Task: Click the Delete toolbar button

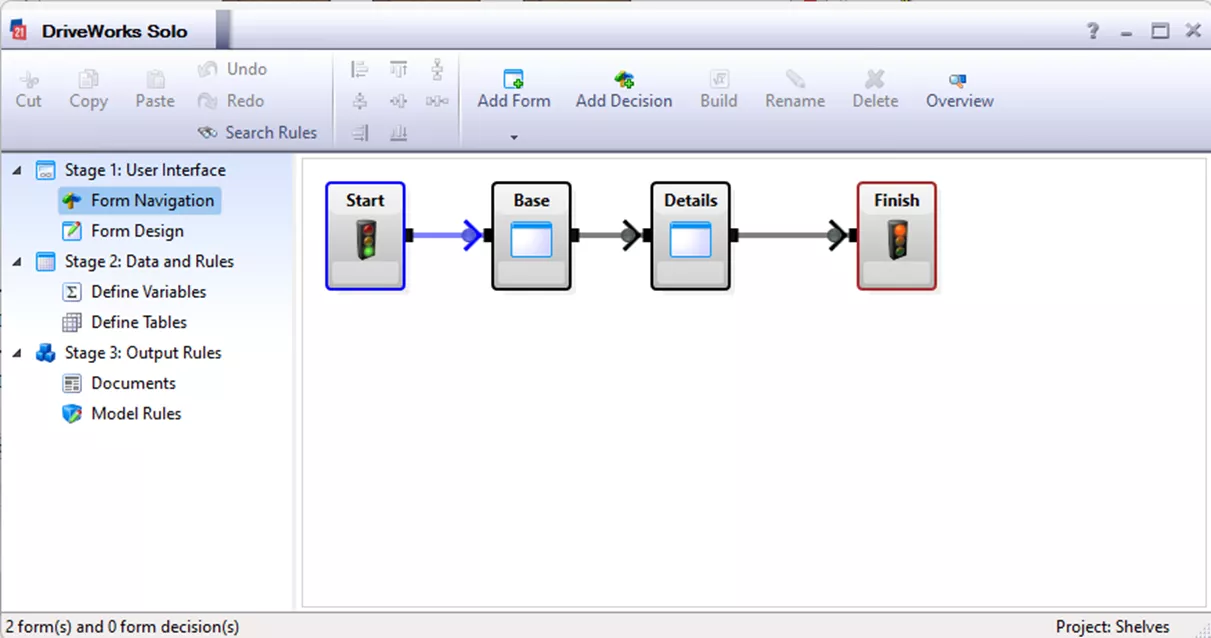Action: pos(875,89)
